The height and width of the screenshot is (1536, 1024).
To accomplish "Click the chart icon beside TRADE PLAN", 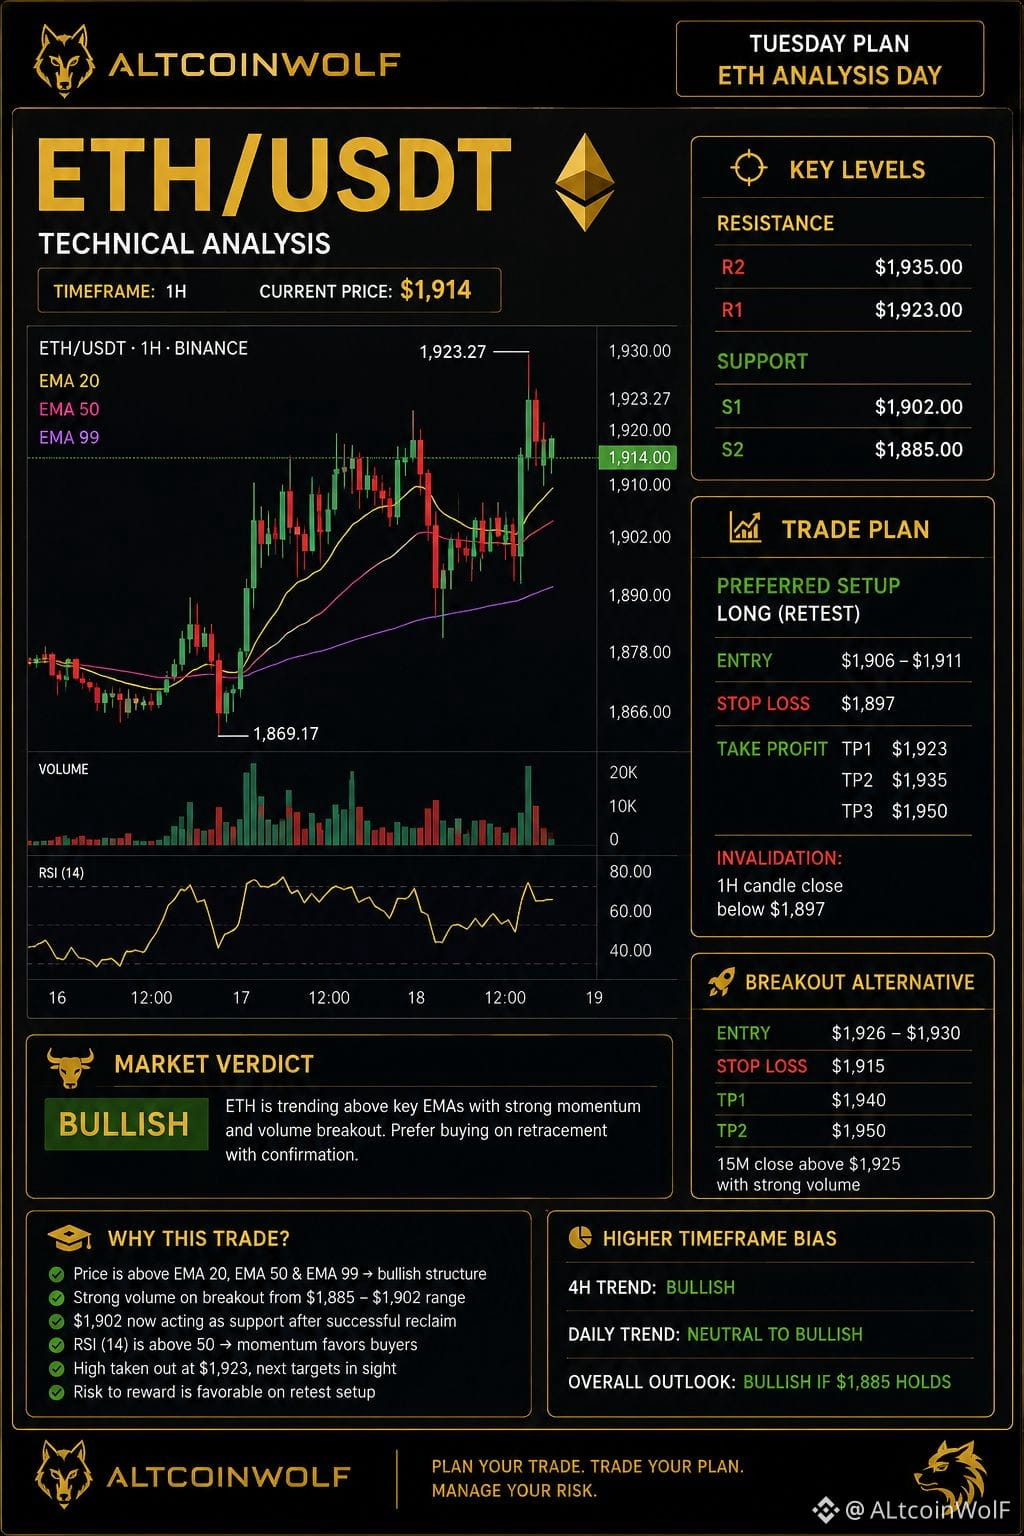I will pyautogui.click(x=745, y=526).
